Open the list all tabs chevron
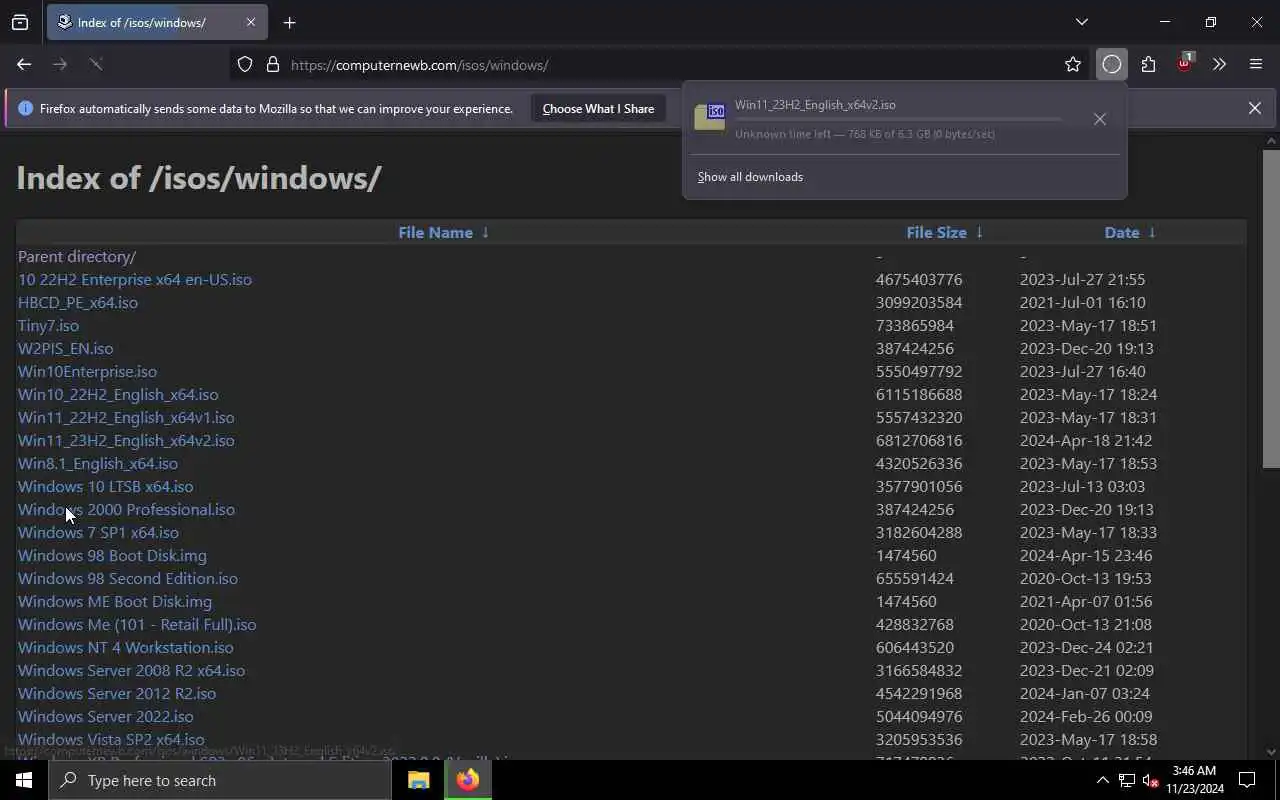Image resolution: width=1280 pixels, height=800 pixels. 1081,22
